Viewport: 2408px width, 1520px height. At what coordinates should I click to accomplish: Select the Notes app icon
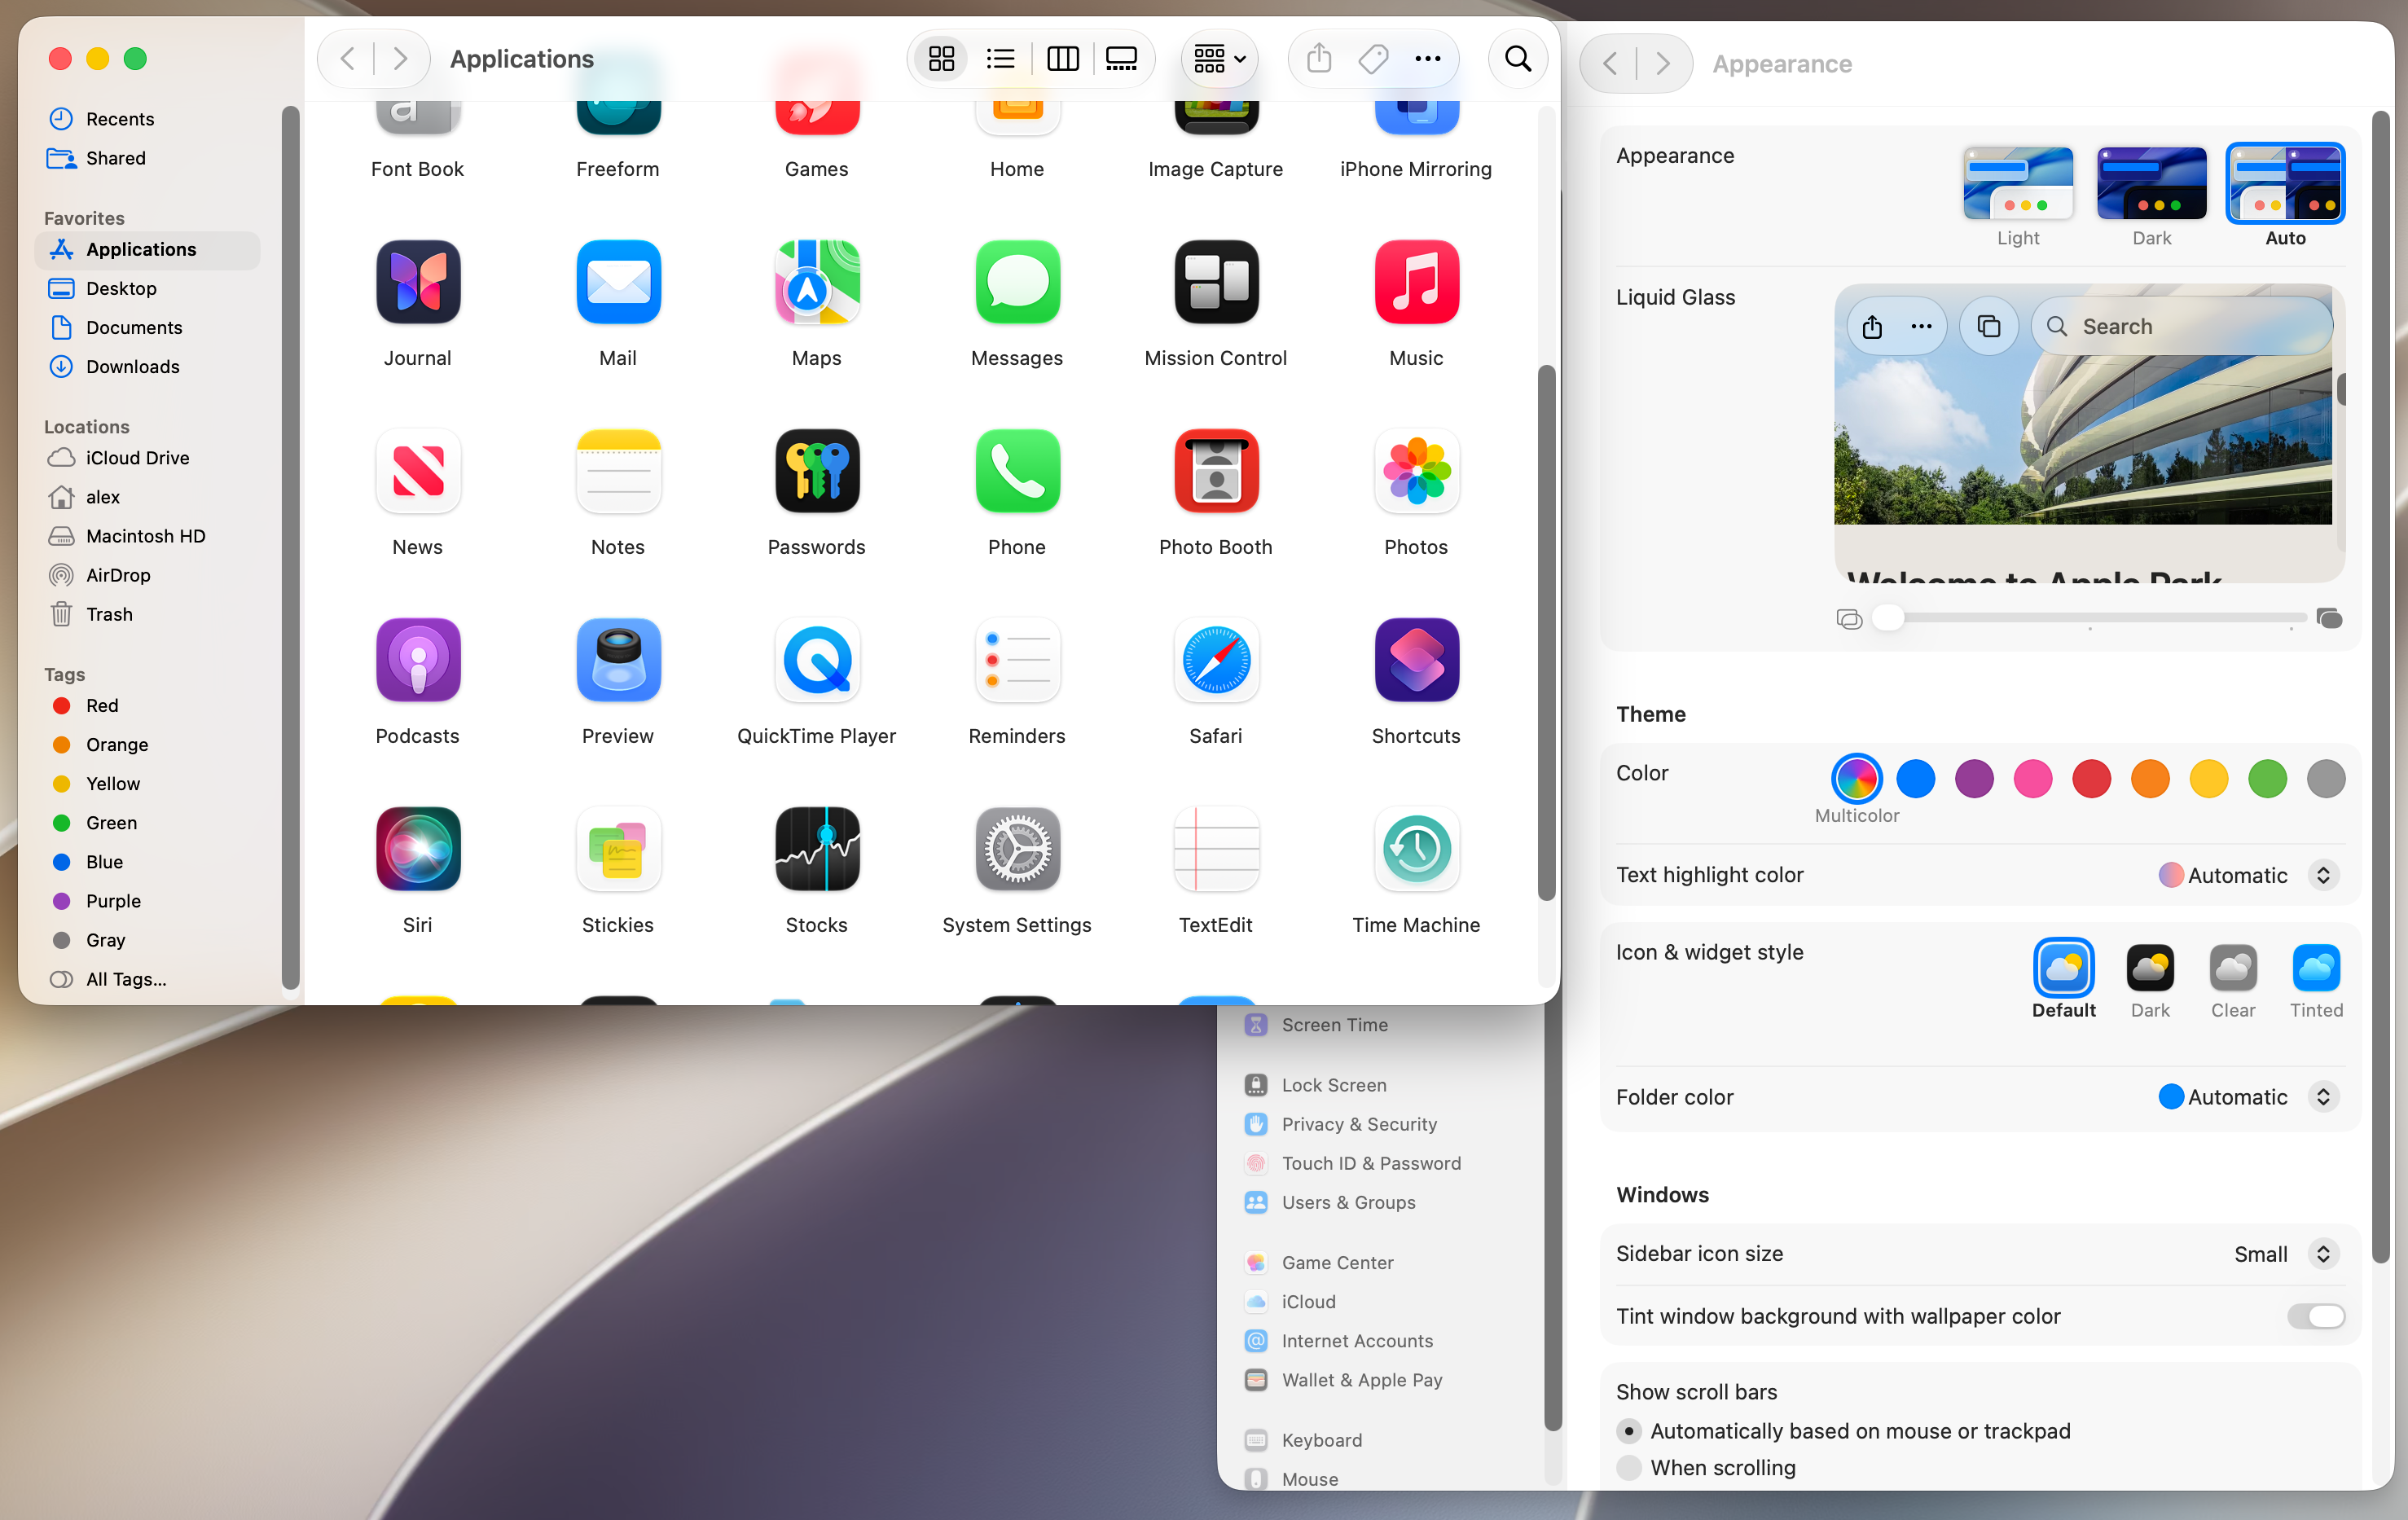point(618,471)
